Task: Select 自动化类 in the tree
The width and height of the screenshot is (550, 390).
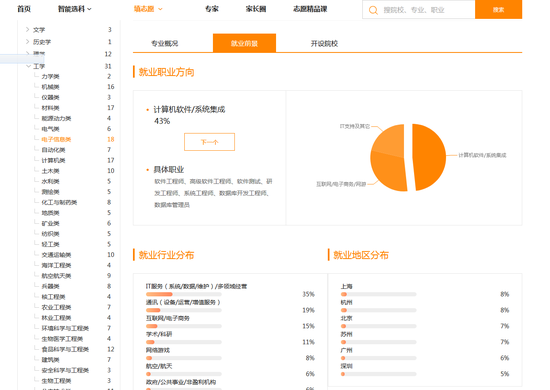Action: (x=53, y=150)
